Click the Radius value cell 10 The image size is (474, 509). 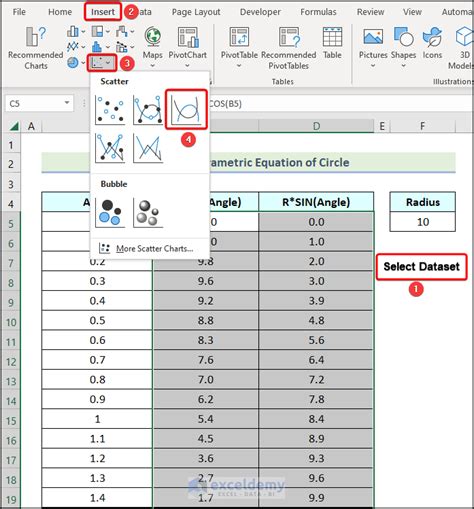click(x=423, y=222)
